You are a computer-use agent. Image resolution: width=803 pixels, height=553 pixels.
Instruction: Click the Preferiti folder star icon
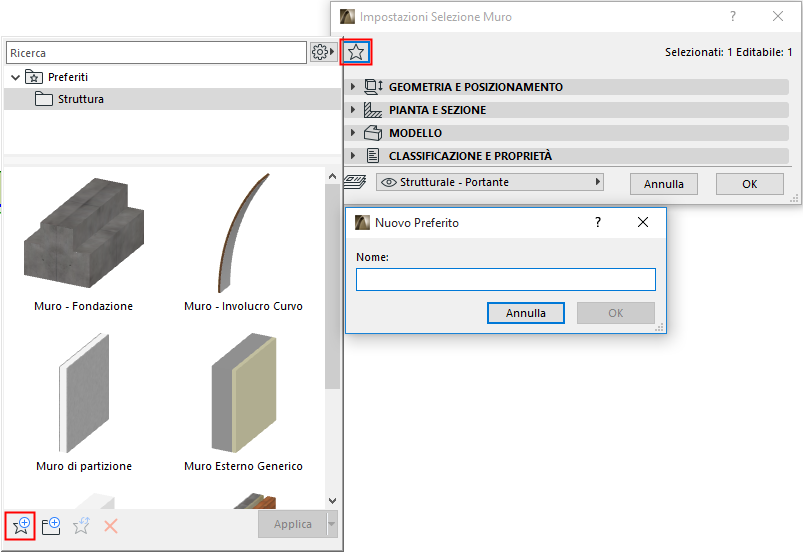click(34, 77)
